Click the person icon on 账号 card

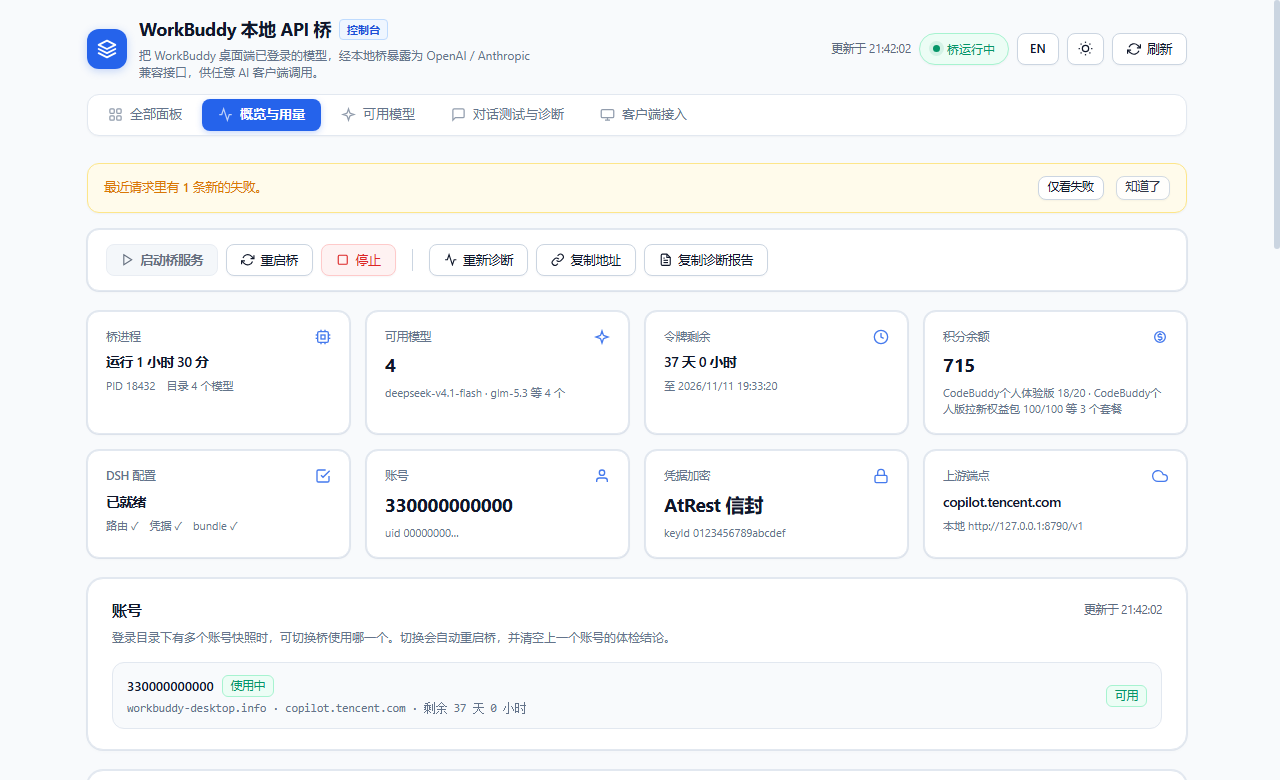click(x=602, y=476)
